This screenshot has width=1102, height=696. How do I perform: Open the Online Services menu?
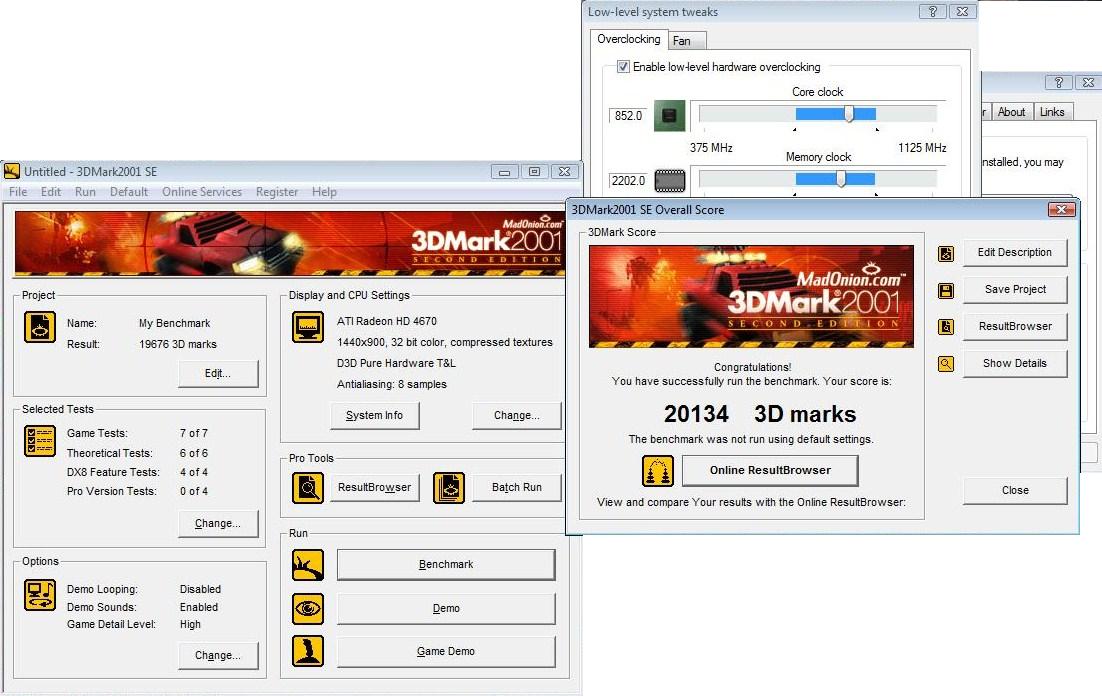[x=202, y=192]
